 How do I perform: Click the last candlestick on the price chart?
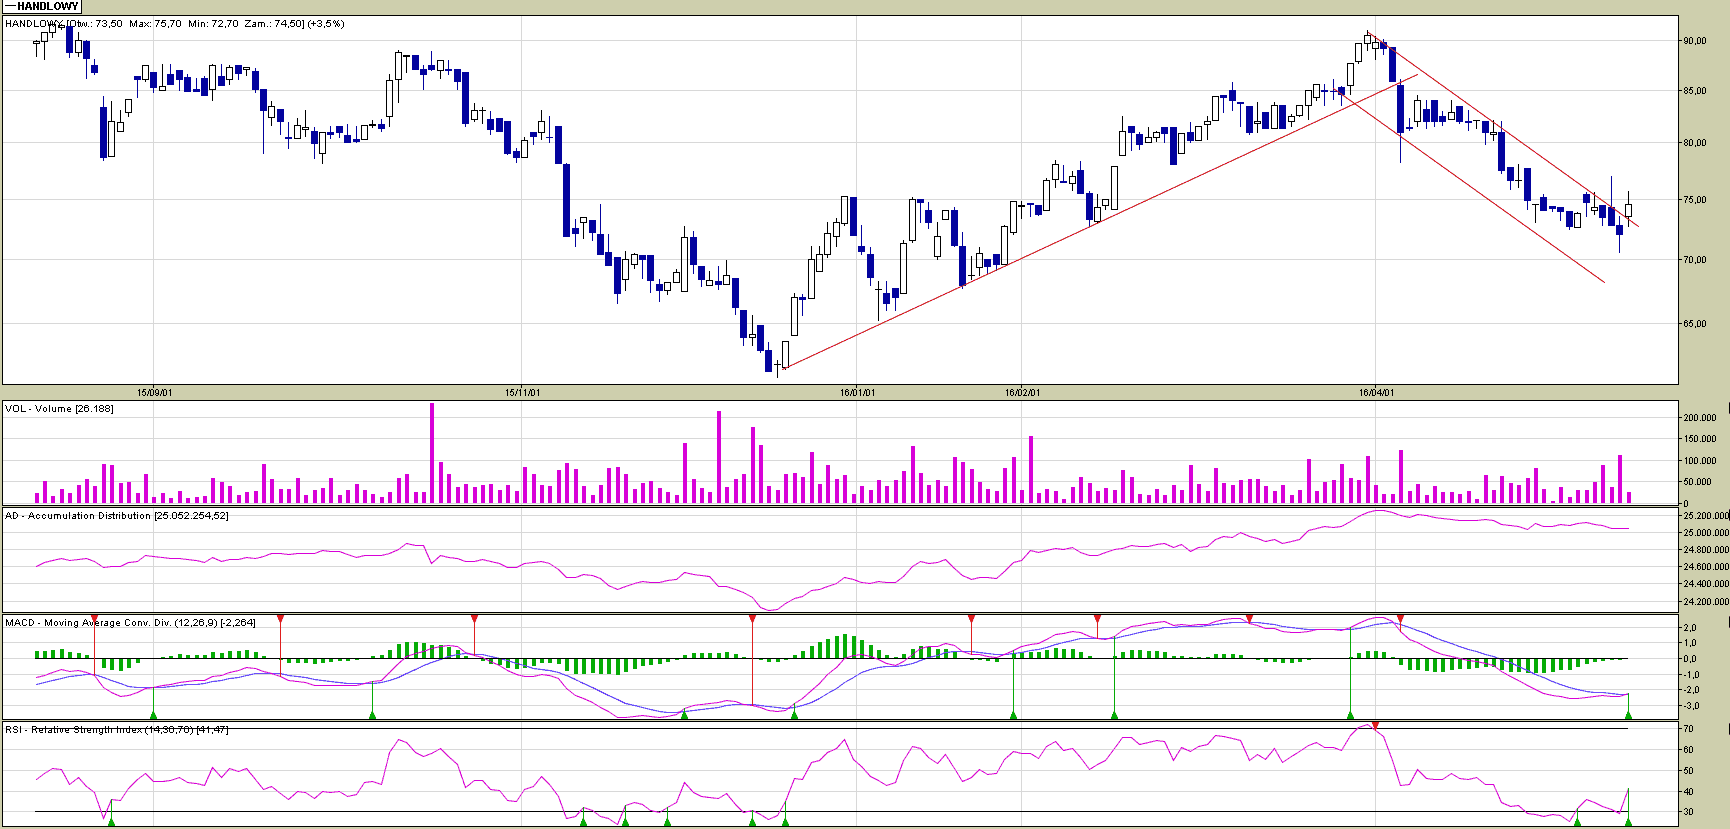(1628, 210)
